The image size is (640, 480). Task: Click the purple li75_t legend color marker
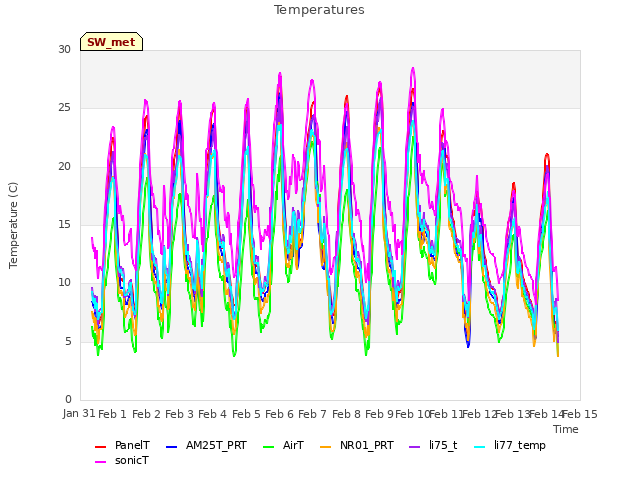pyautogui.click(x=414, y=447)
